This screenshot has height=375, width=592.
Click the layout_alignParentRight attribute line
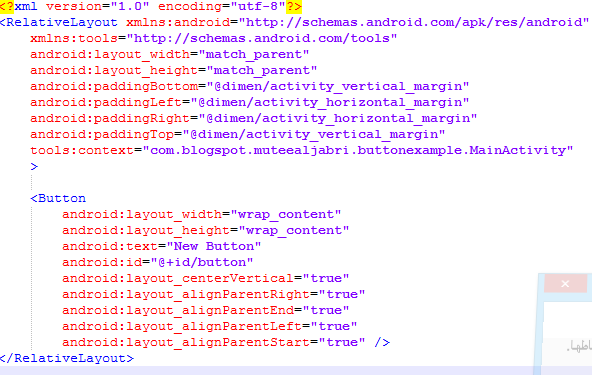point(214,294)
